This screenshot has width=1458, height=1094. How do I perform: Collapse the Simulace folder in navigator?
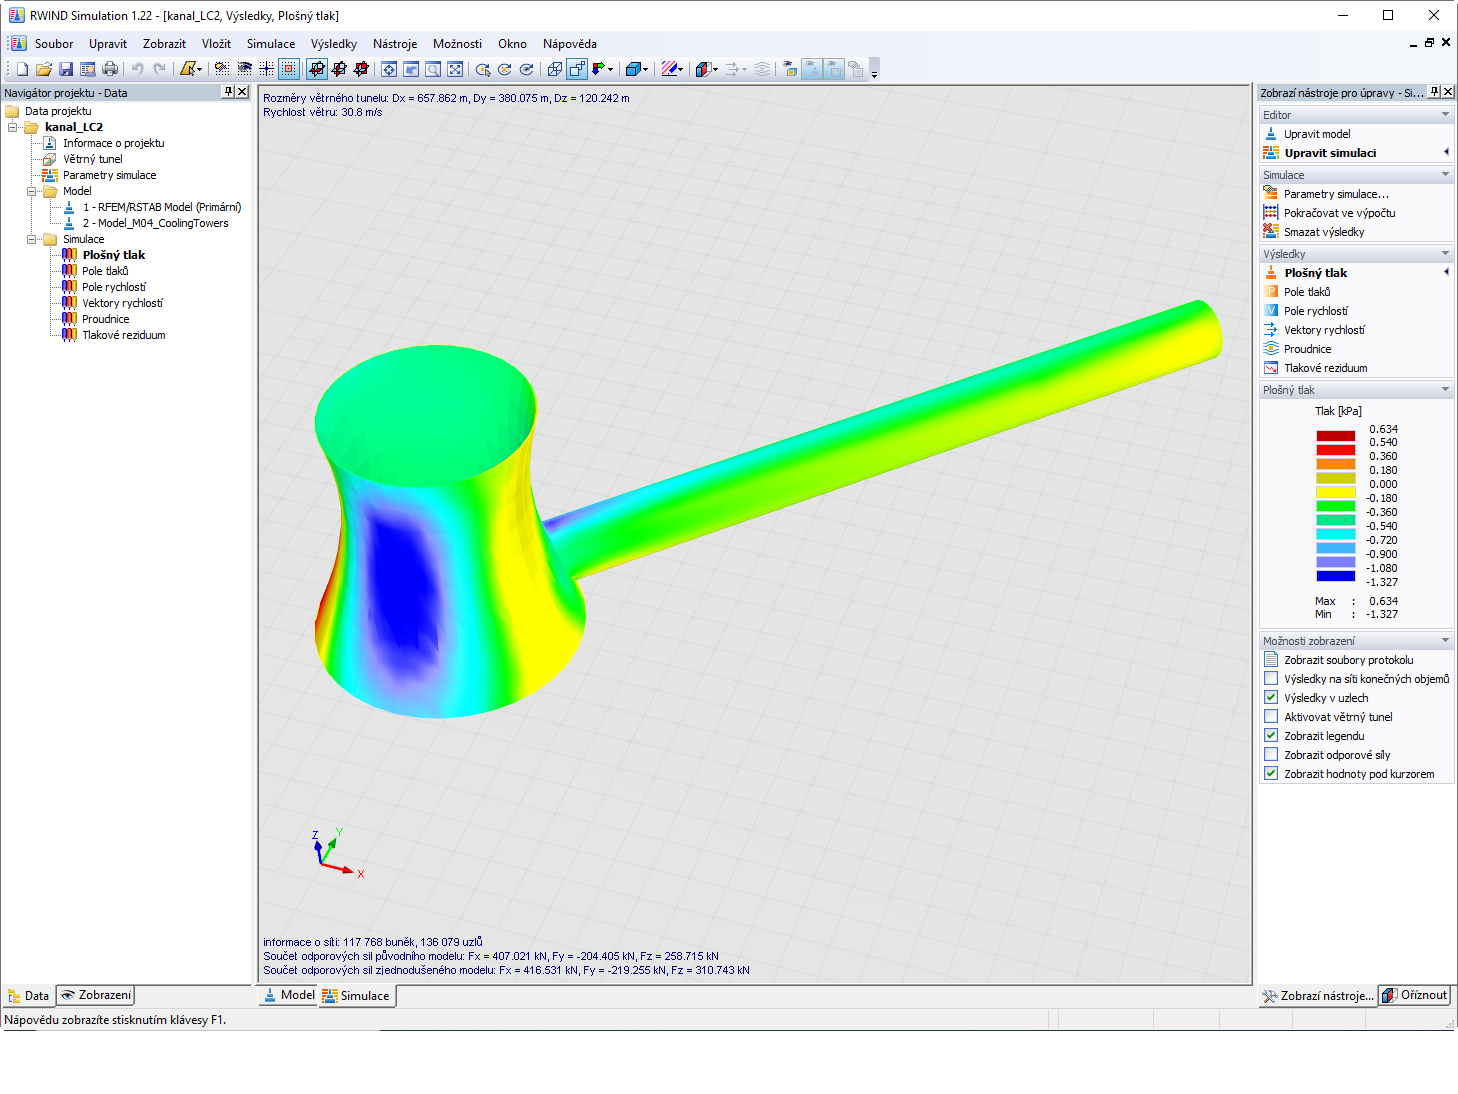click(x=31, y=239)
